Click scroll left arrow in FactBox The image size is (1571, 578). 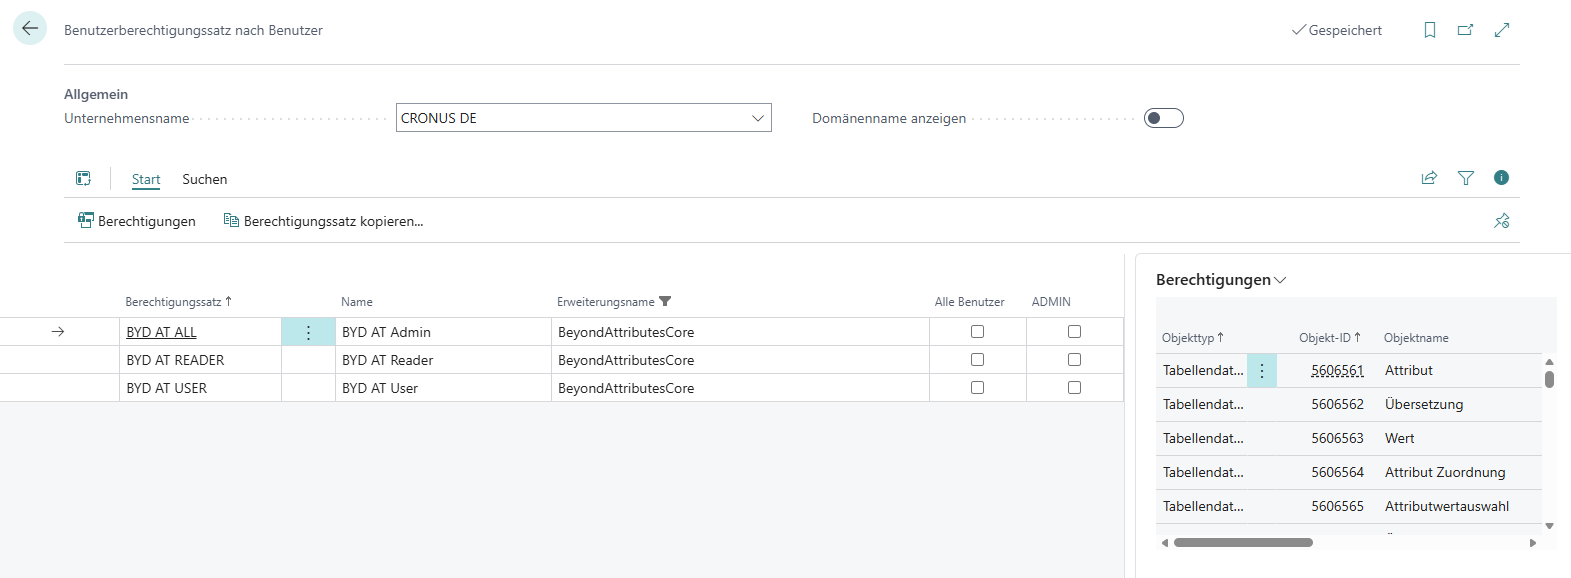coord(1165,543)
